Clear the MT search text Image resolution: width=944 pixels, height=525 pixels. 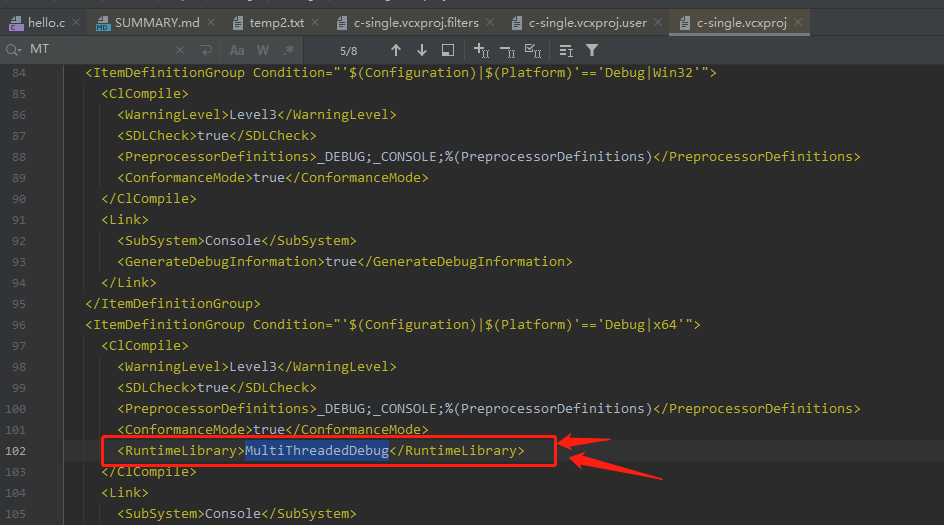click(x=180, y=50)
